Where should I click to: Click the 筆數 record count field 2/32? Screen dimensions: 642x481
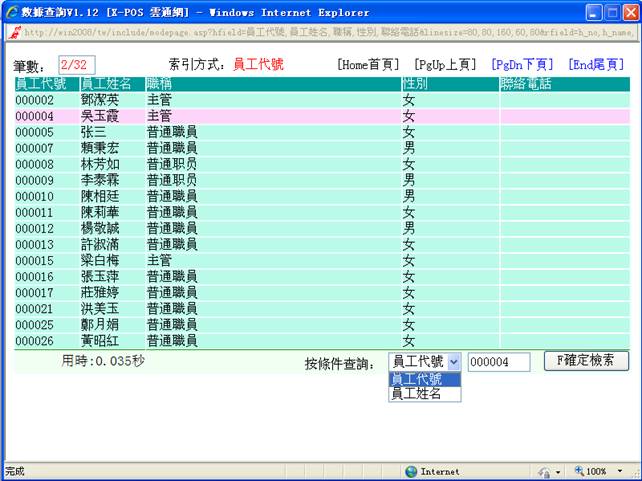76,65
